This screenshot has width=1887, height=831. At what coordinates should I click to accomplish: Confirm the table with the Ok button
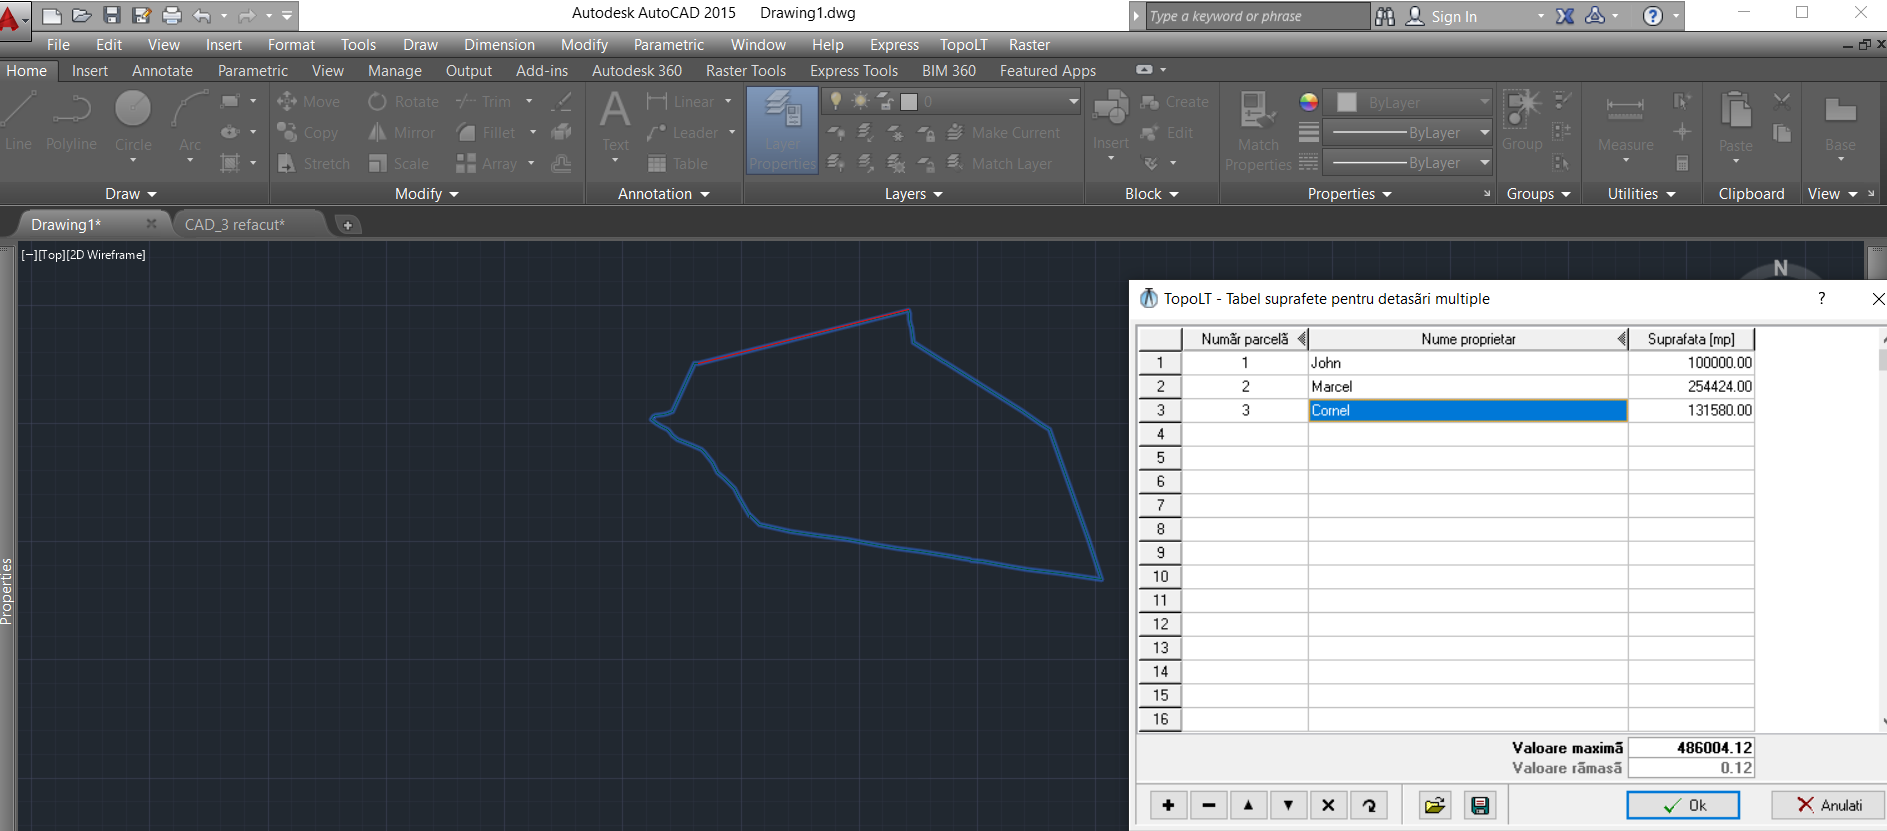1683,805
